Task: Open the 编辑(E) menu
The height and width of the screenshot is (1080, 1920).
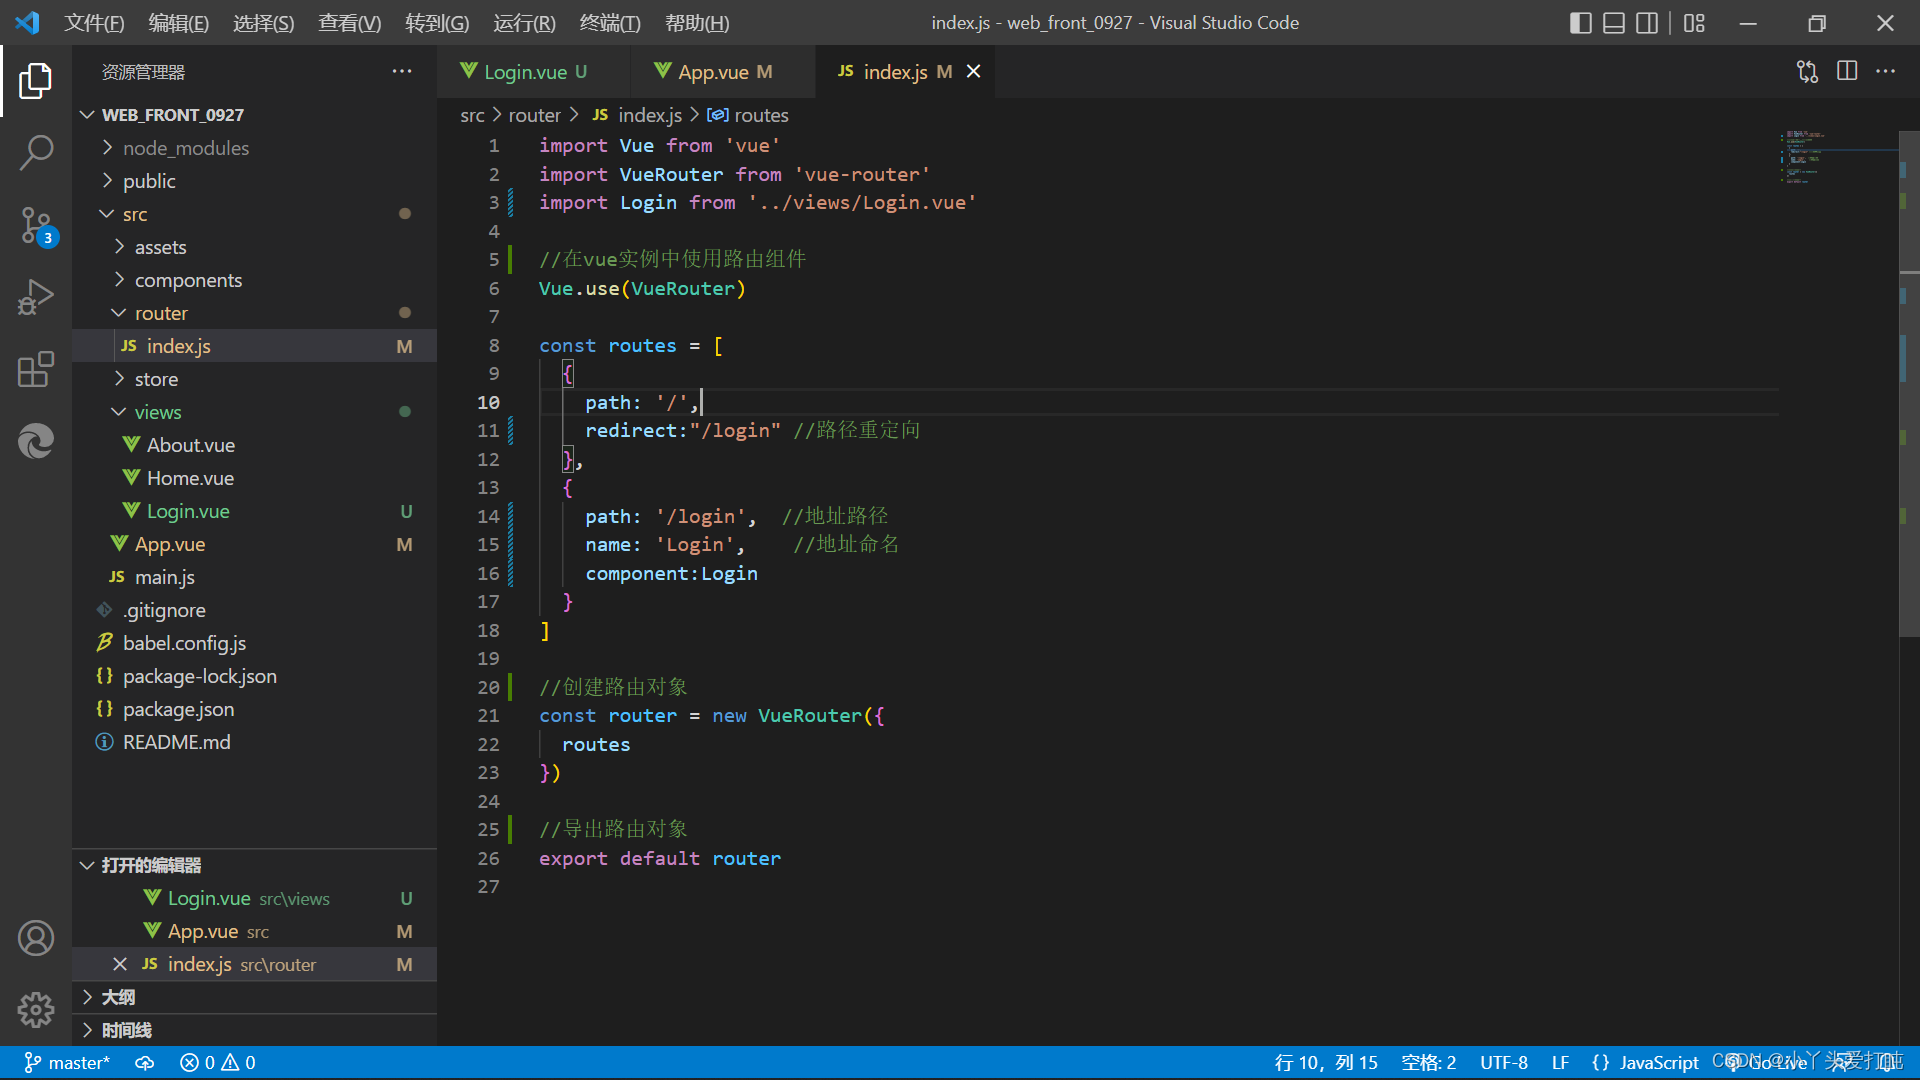Action: click(179, 22)
